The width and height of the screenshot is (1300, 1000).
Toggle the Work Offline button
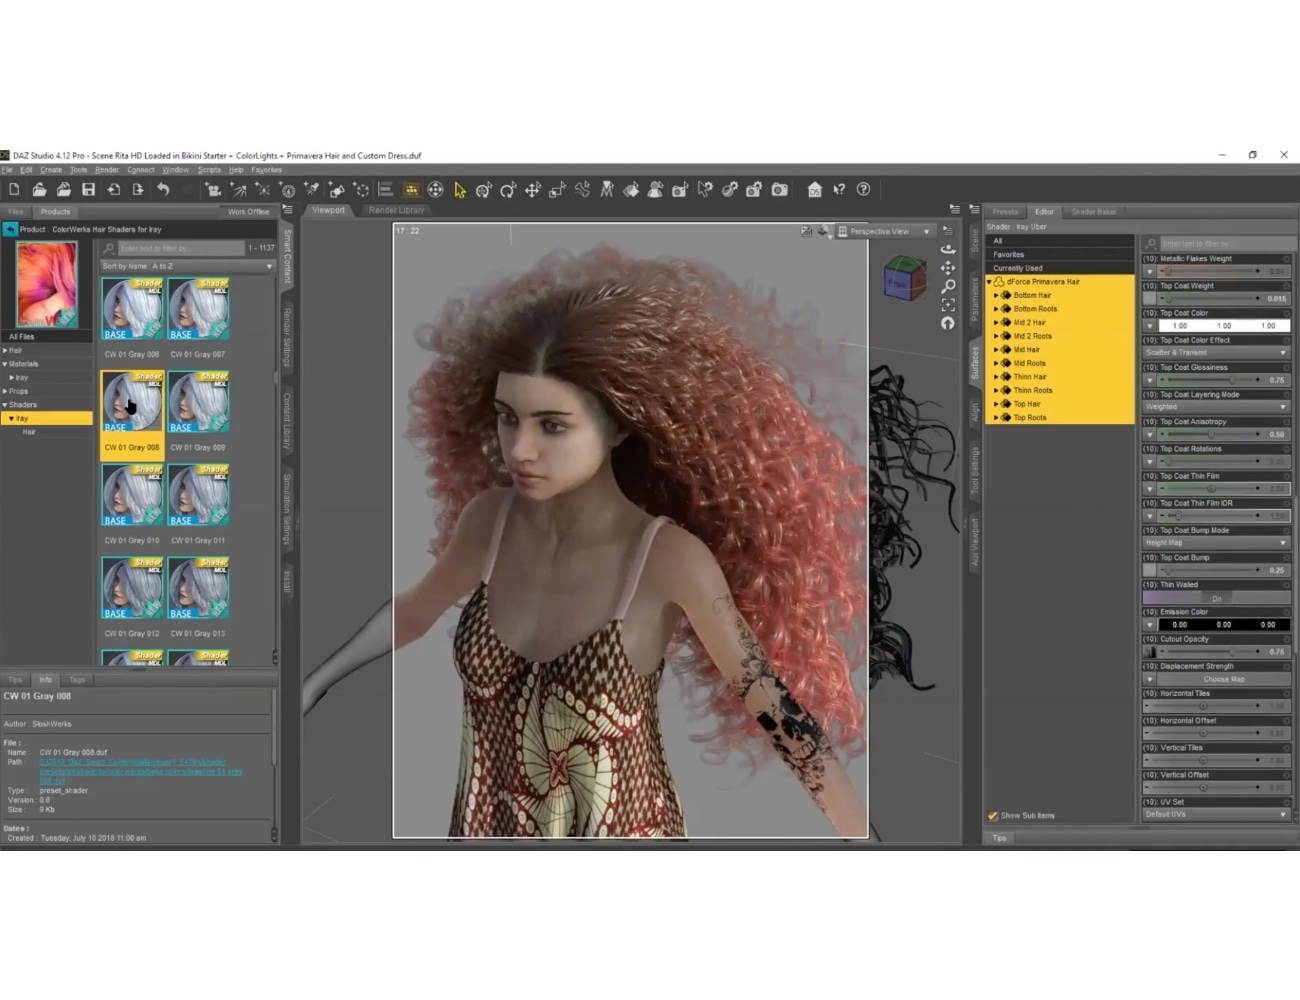pos(248,211)
